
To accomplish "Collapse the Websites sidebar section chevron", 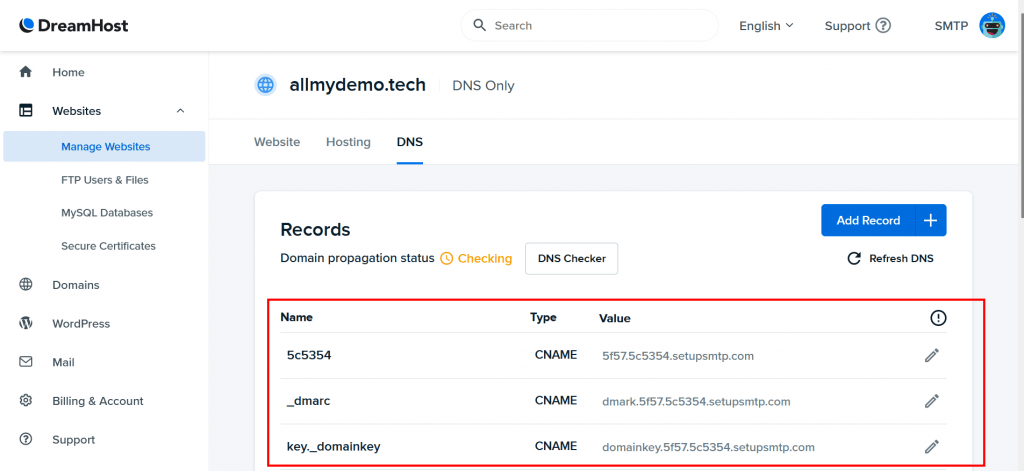I will (181, 110).
